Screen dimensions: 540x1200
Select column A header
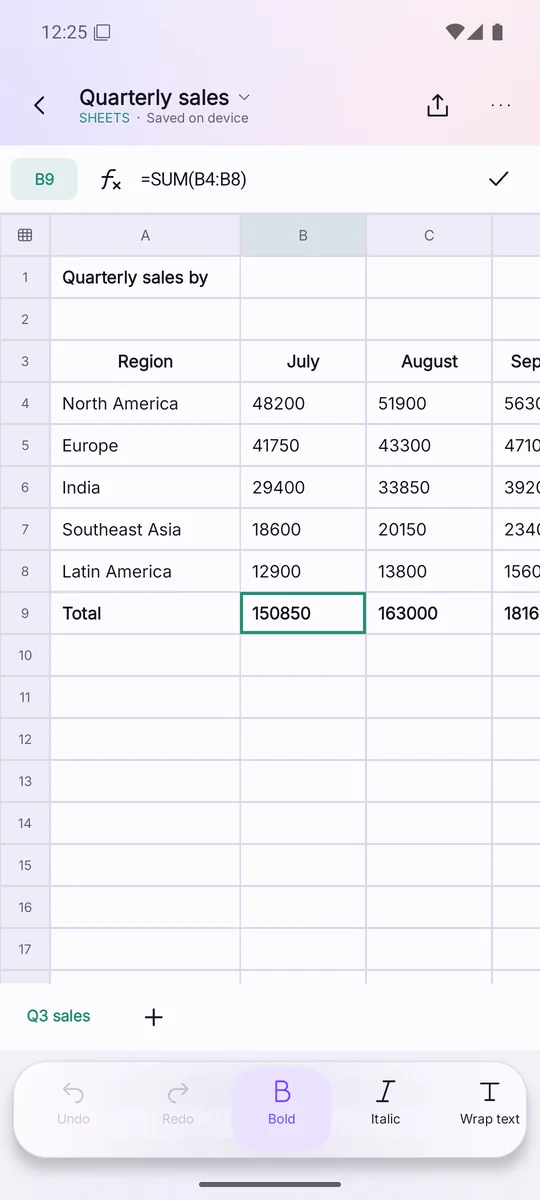[x=145, y=235]
